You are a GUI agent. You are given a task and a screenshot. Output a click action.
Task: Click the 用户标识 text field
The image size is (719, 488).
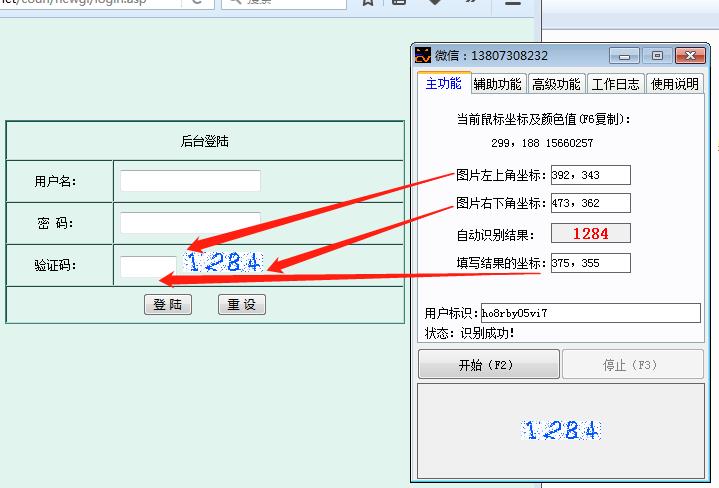coord(590,313)
